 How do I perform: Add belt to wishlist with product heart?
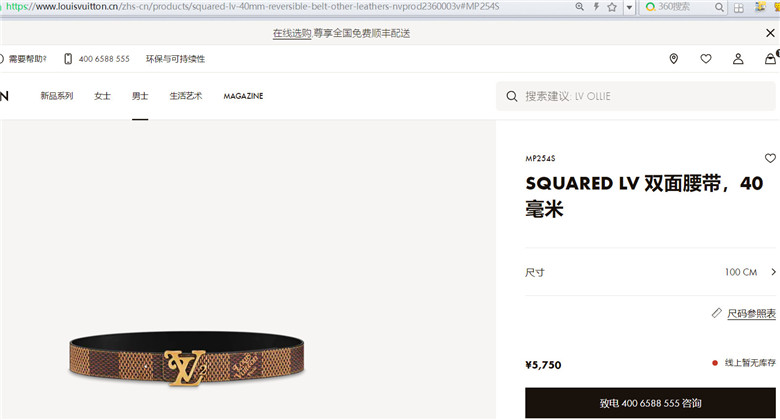tap(770, 158)
